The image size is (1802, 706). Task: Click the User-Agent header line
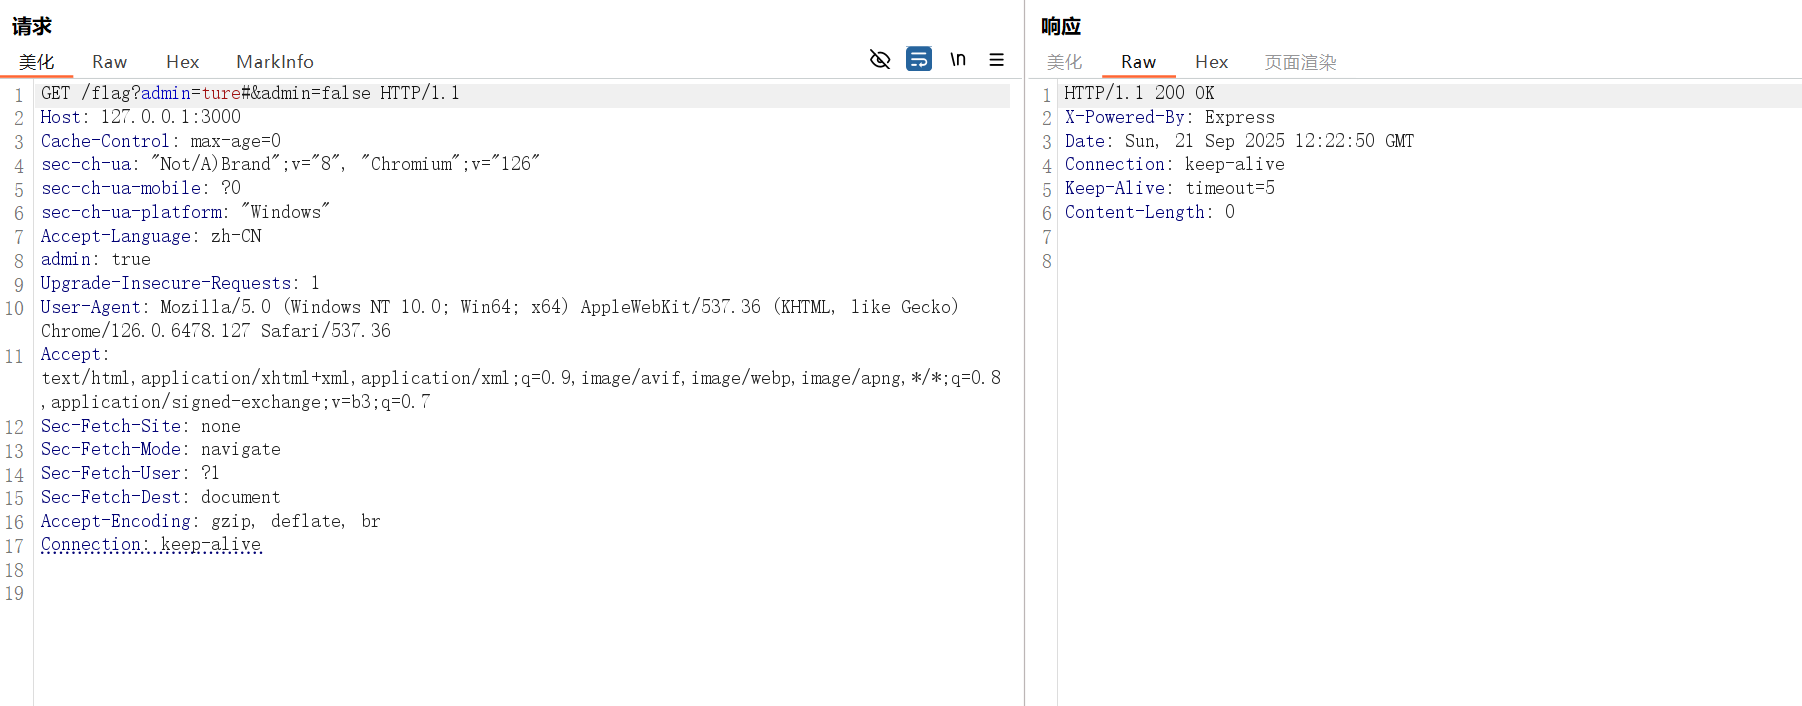[498, 307]
